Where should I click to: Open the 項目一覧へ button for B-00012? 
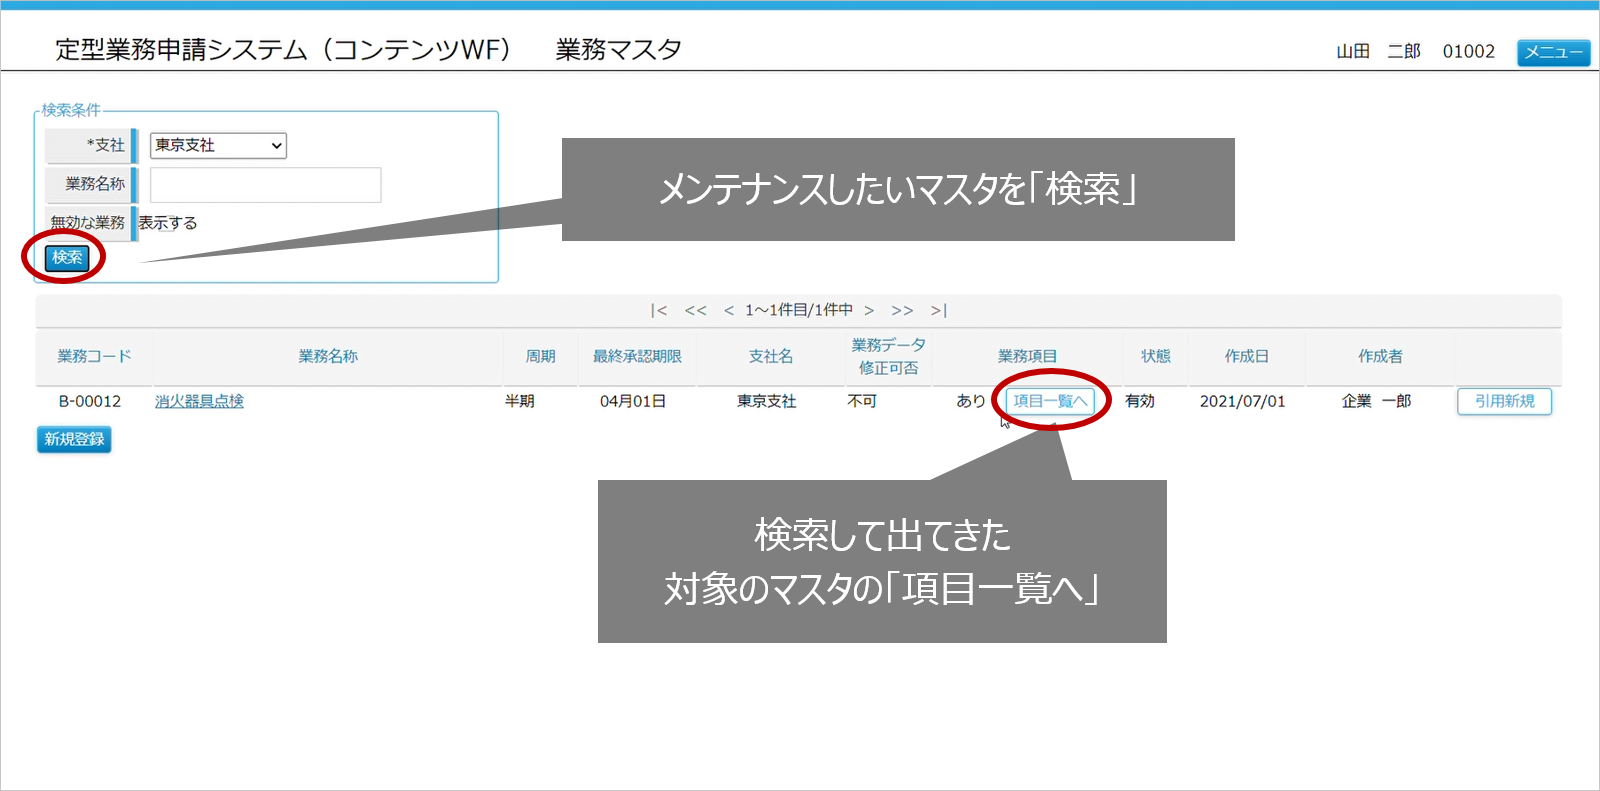(1049, 401)
